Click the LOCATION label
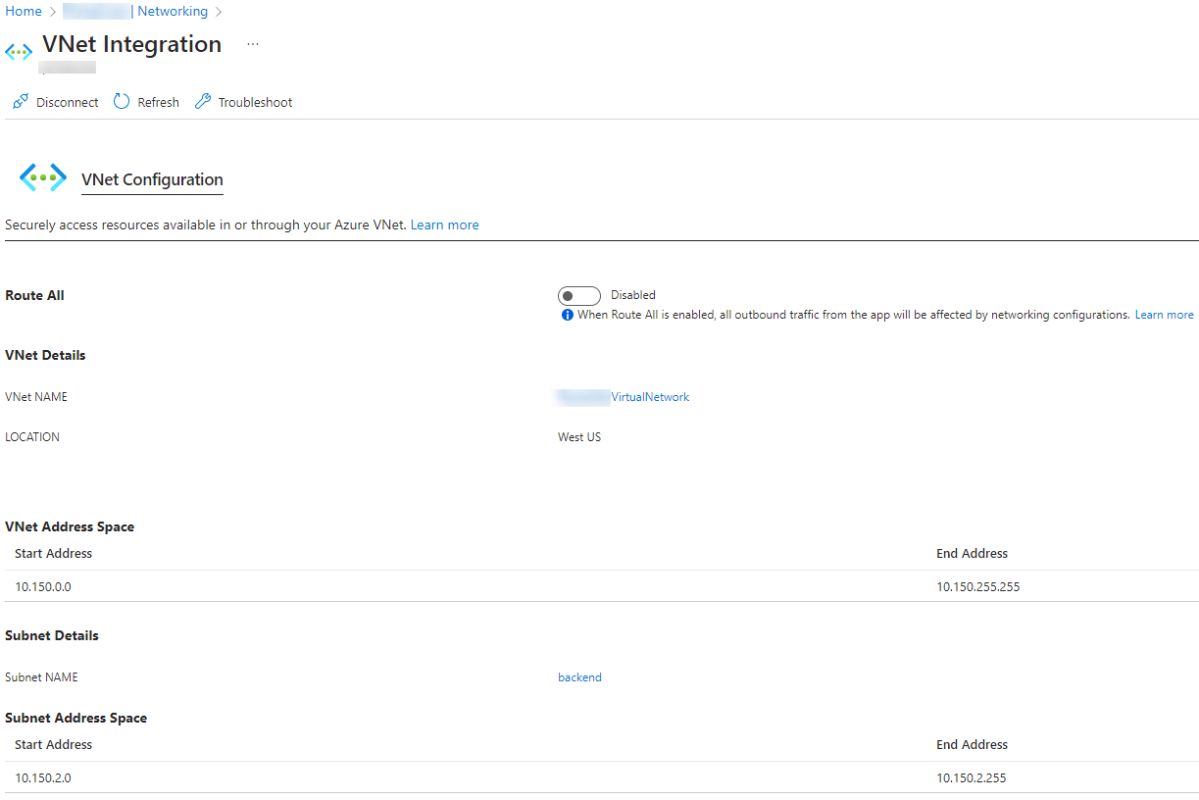The height and width of the screenshot is (800, 1199). pos(32,437)
